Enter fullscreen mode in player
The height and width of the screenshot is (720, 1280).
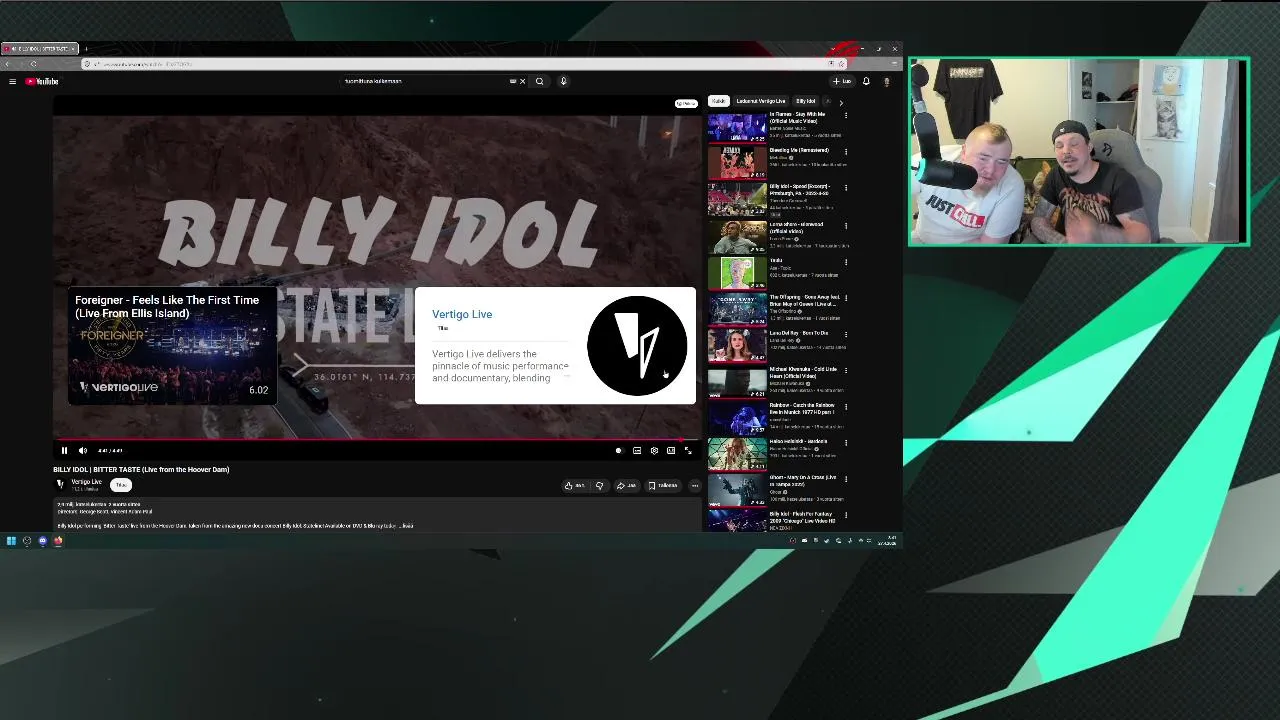tap(688, 450)
